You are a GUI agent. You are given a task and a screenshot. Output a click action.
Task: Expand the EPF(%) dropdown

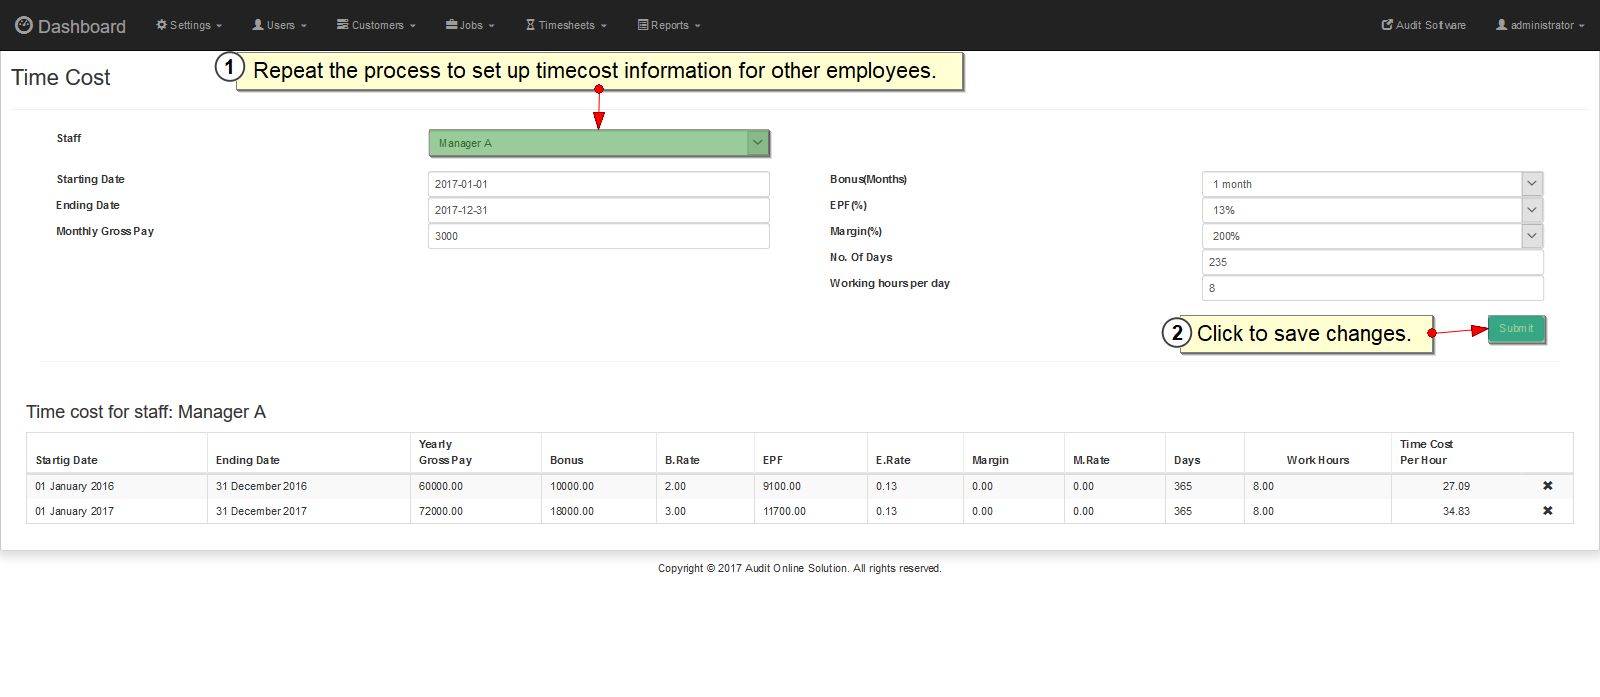click(x=1371, y=210)
